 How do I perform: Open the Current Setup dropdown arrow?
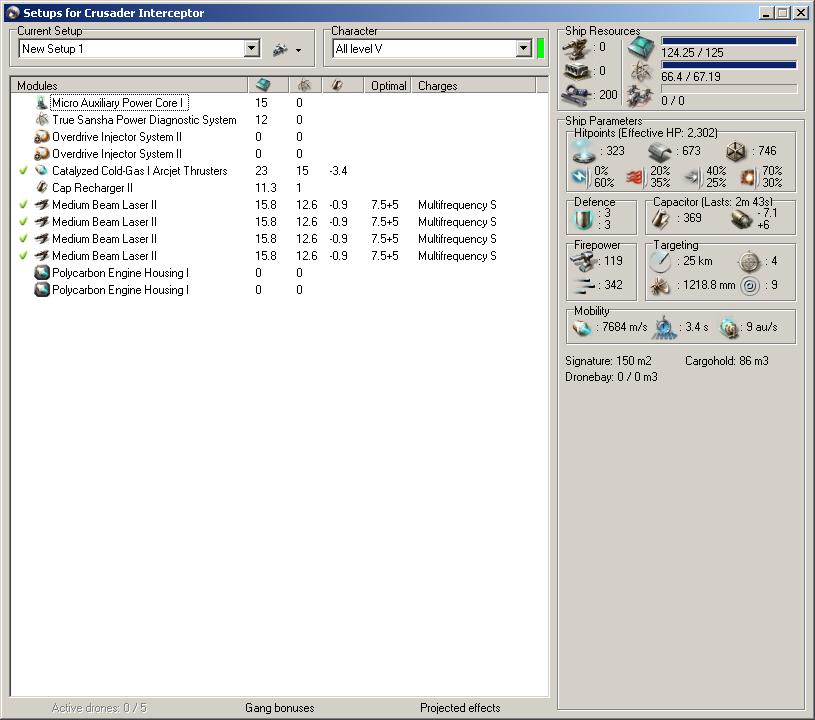[252, 49]
